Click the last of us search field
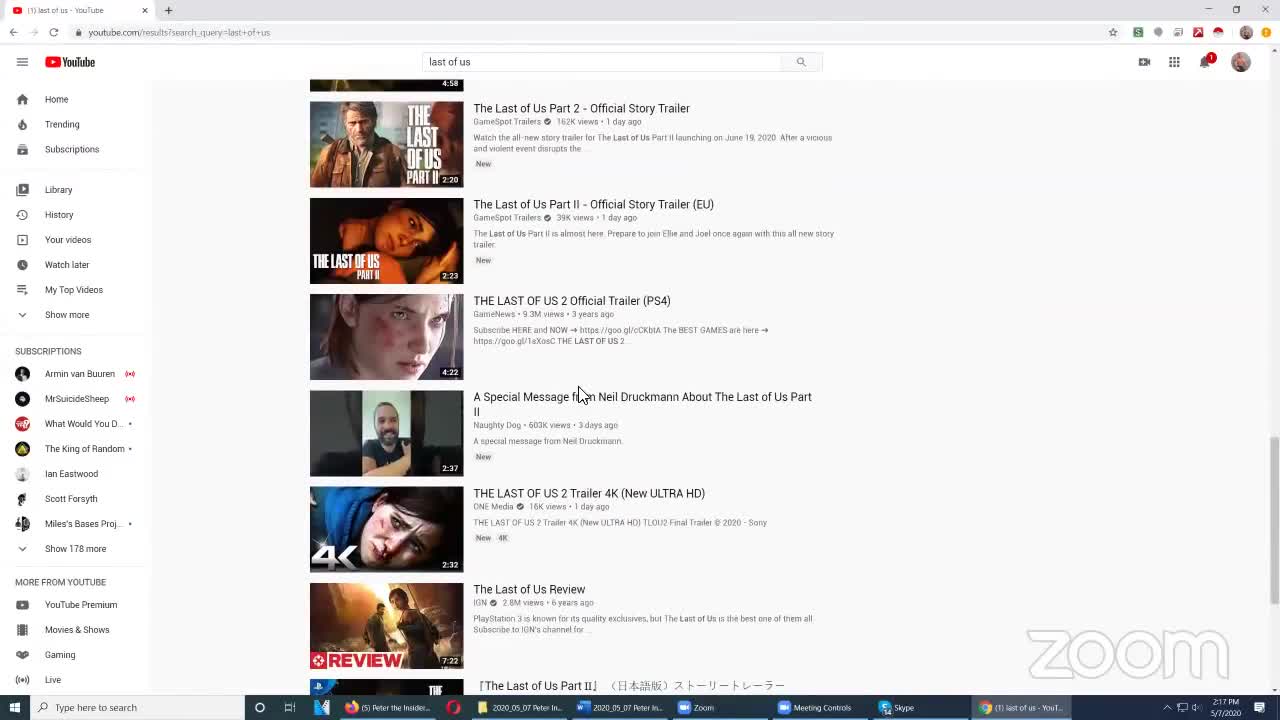This screenshot has width=1280, height=720. [x=602, y=62]
